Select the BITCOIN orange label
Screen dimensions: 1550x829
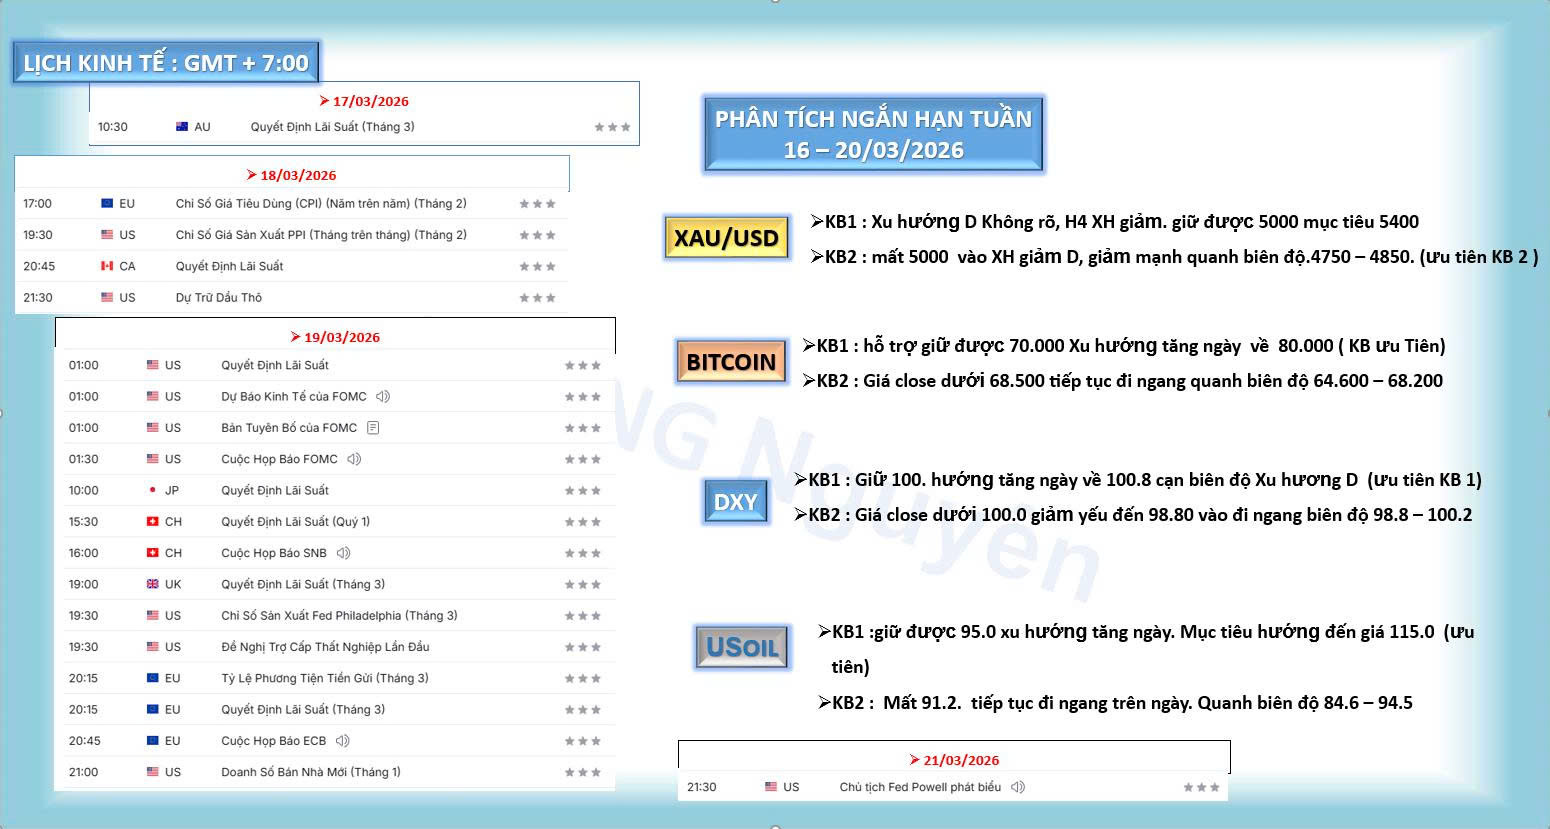click(x=730, y=361)
